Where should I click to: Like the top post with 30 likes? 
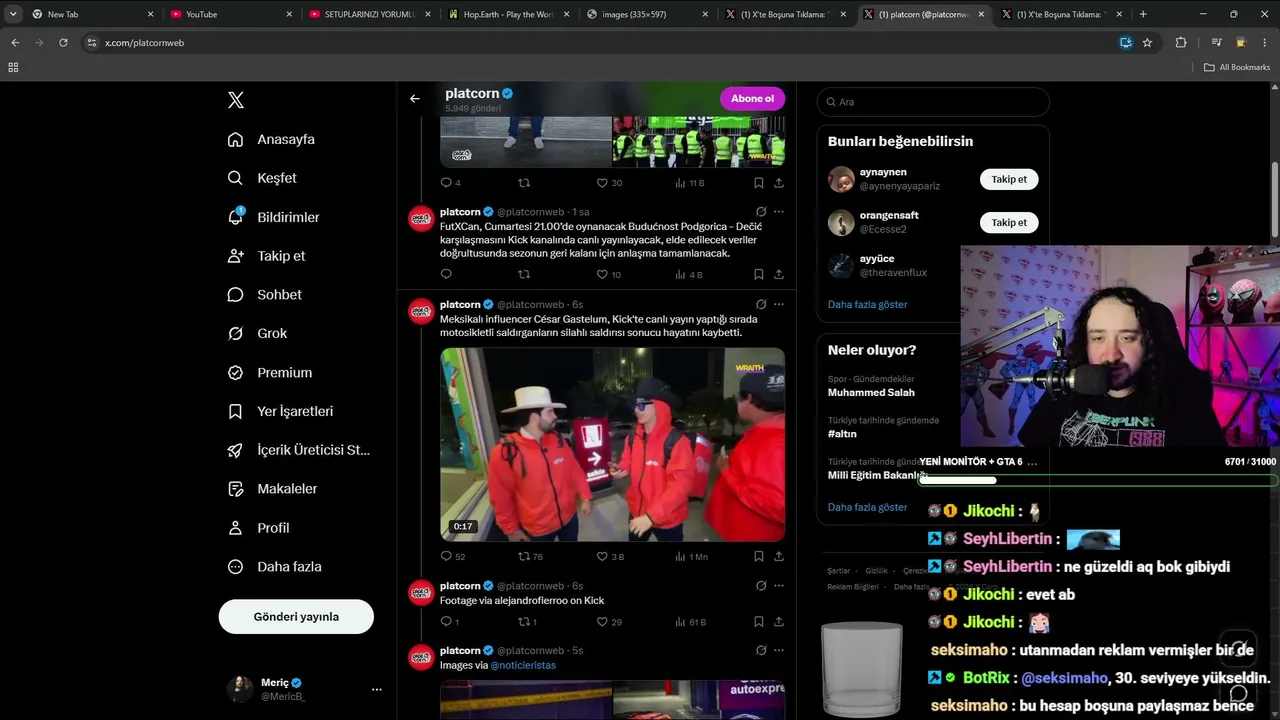click(609, 183)
